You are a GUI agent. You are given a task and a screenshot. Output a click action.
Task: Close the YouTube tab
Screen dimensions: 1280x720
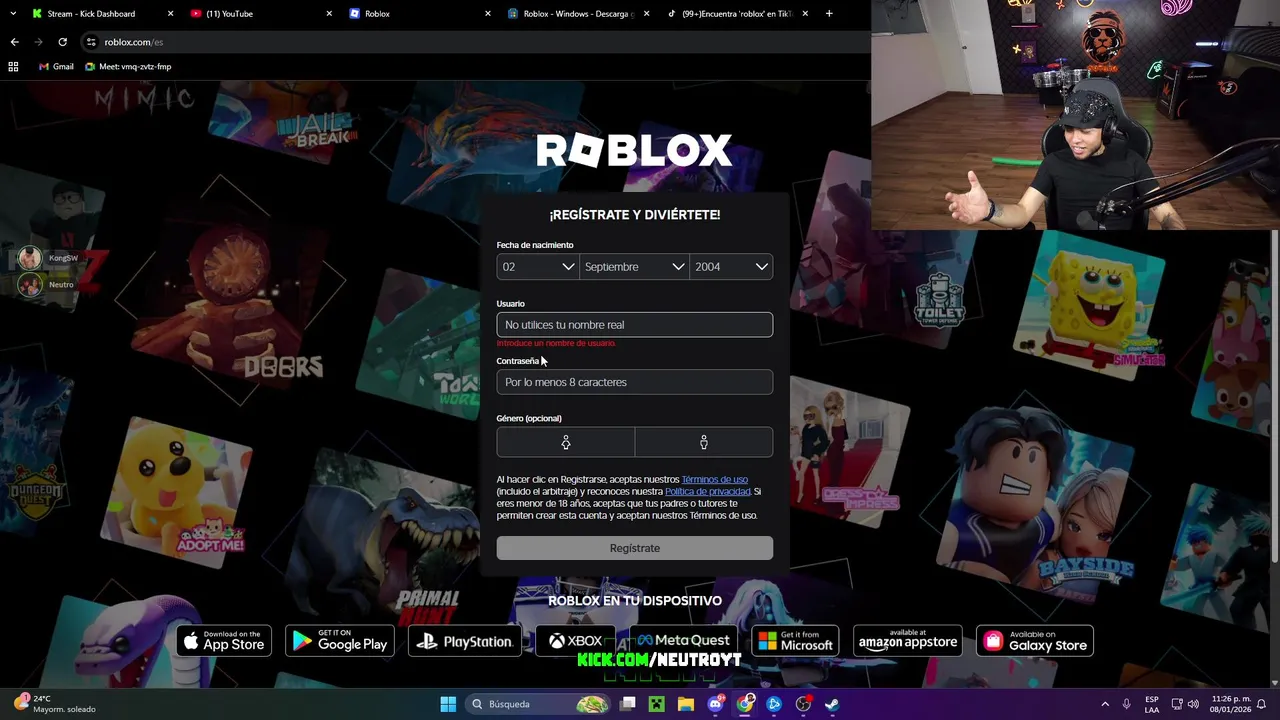(x=329, y=14)
